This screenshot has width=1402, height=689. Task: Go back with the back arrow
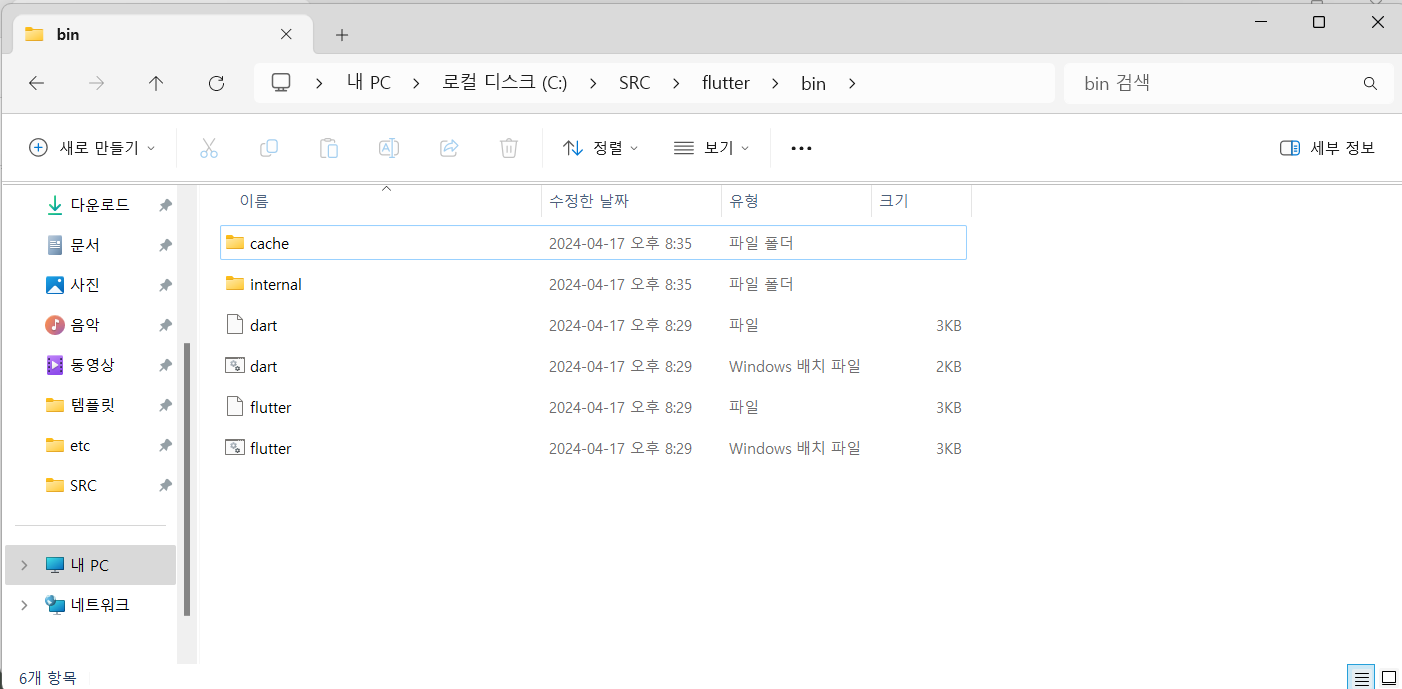click(x=36, y=84)
